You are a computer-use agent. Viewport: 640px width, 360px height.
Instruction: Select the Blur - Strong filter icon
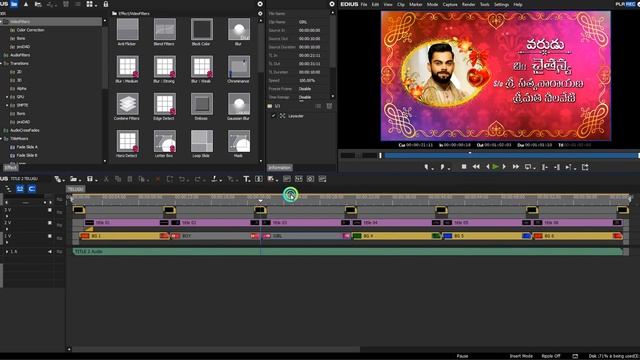[x=164, y=67]
